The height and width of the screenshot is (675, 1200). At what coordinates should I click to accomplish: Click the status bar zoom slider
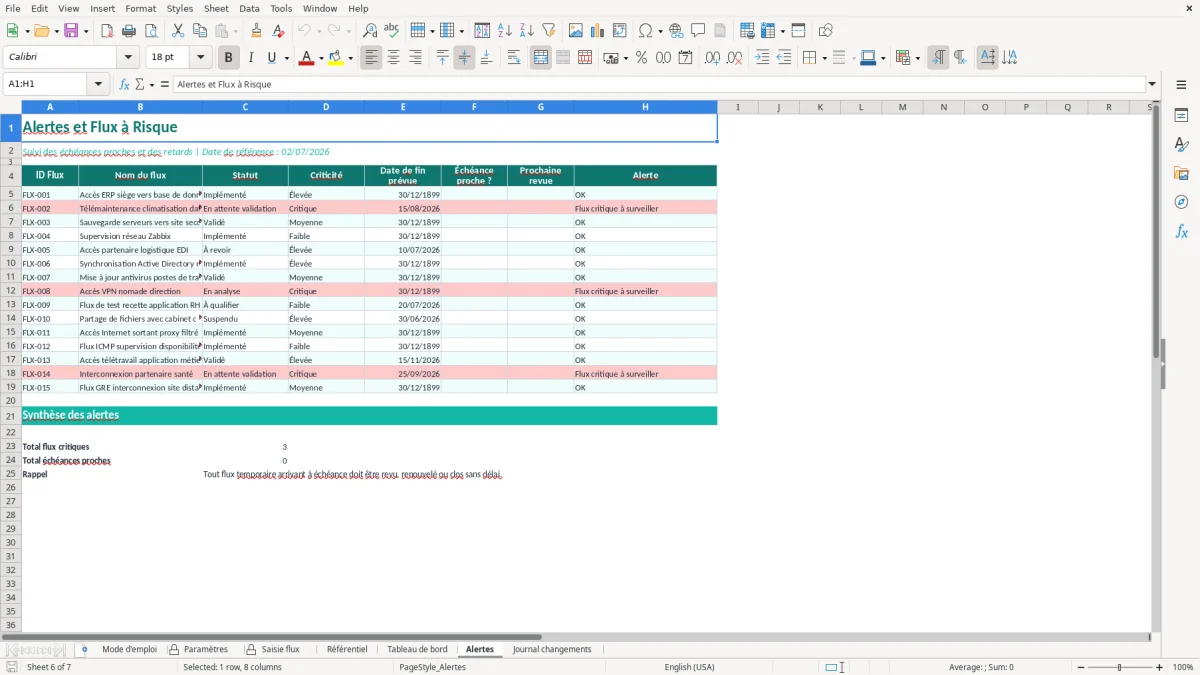1119,667
